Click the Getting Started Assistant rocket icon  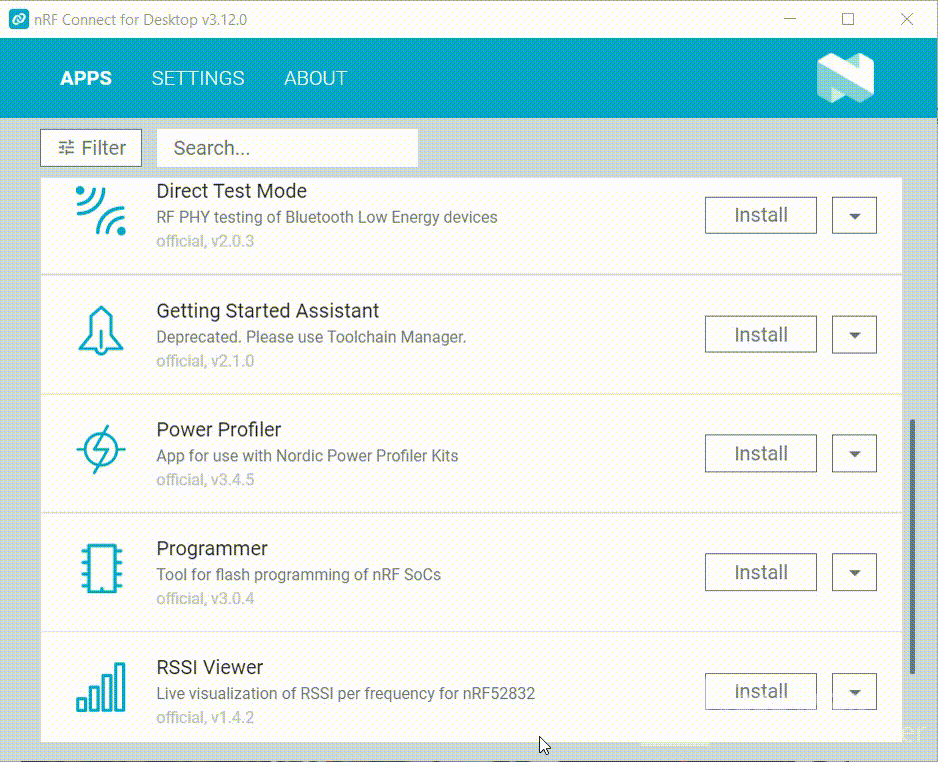click(x=100, y=331)
